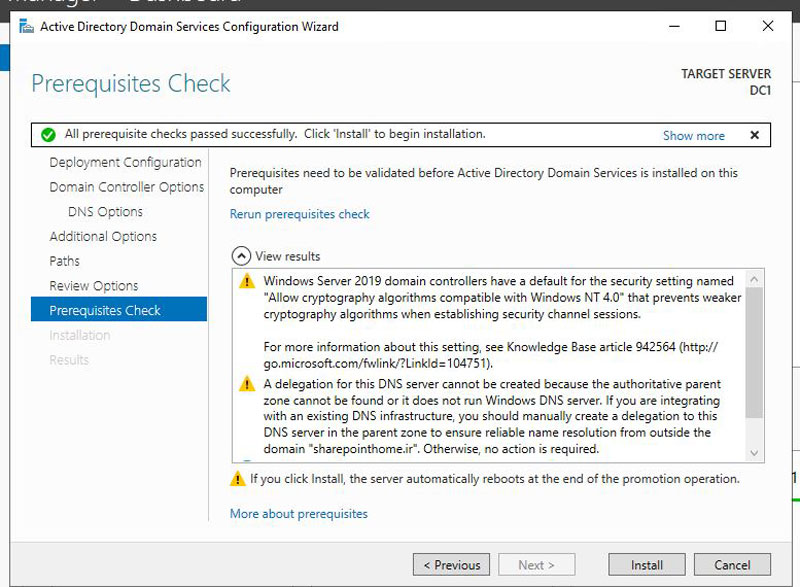Open Show more in notification banner

(x=693, y=136)
